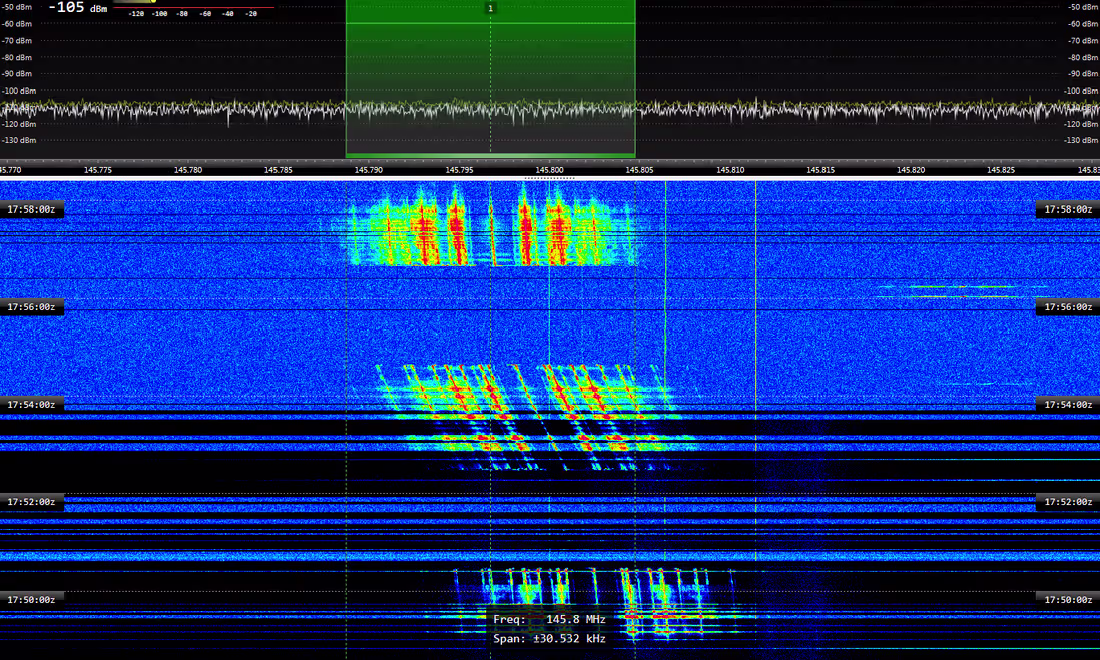Click the 17:54:00z timestamp on the waterfall's left side

pos(32,405)
